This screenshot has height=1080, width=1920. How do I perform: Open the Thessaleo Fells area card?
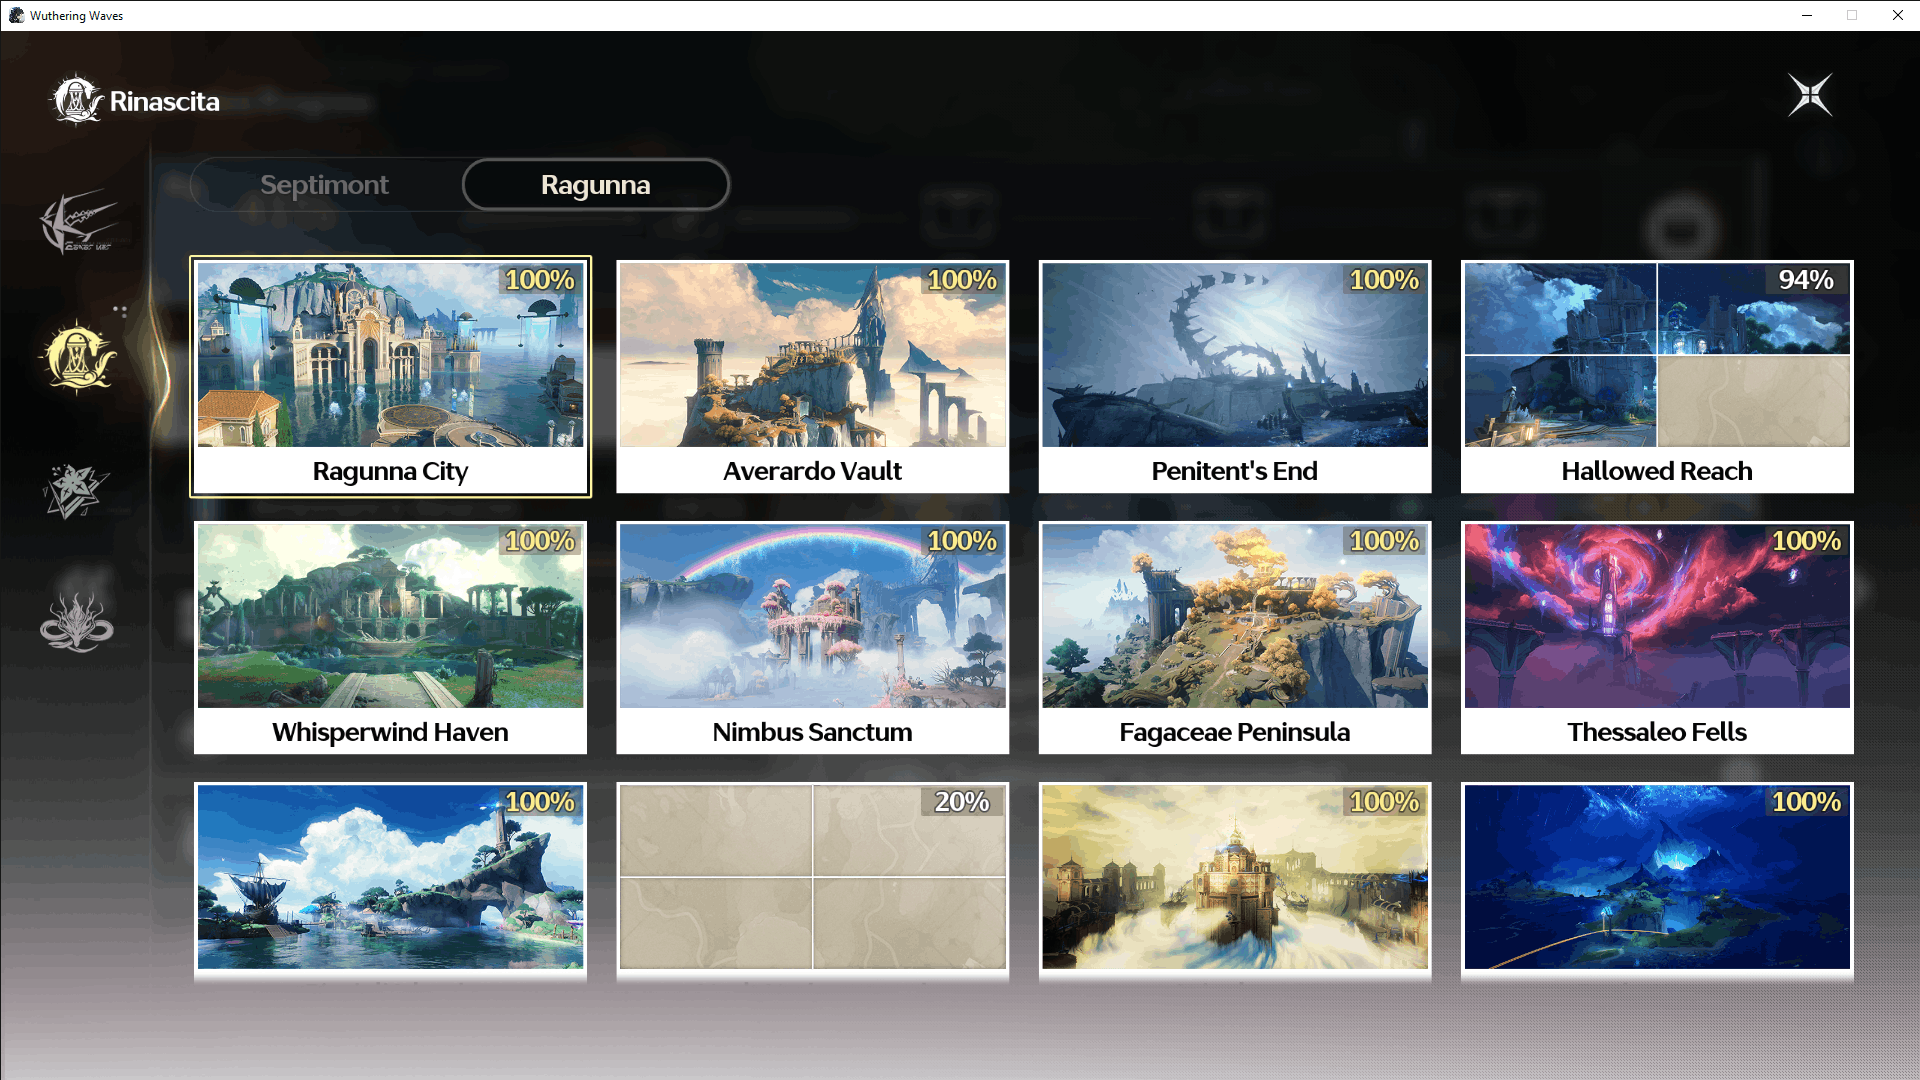(x=1657, y=638)
